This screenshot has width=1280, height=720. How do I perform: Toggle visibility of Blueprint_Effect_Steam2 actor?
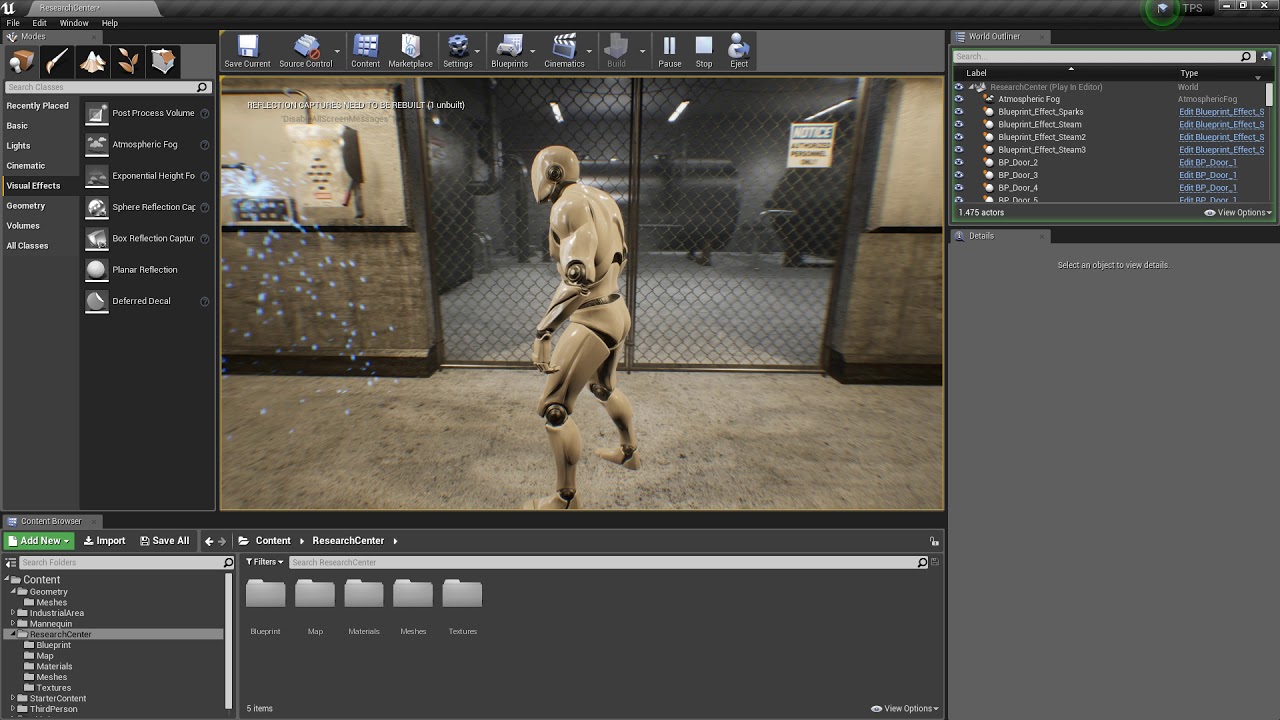tap(959, 137)
